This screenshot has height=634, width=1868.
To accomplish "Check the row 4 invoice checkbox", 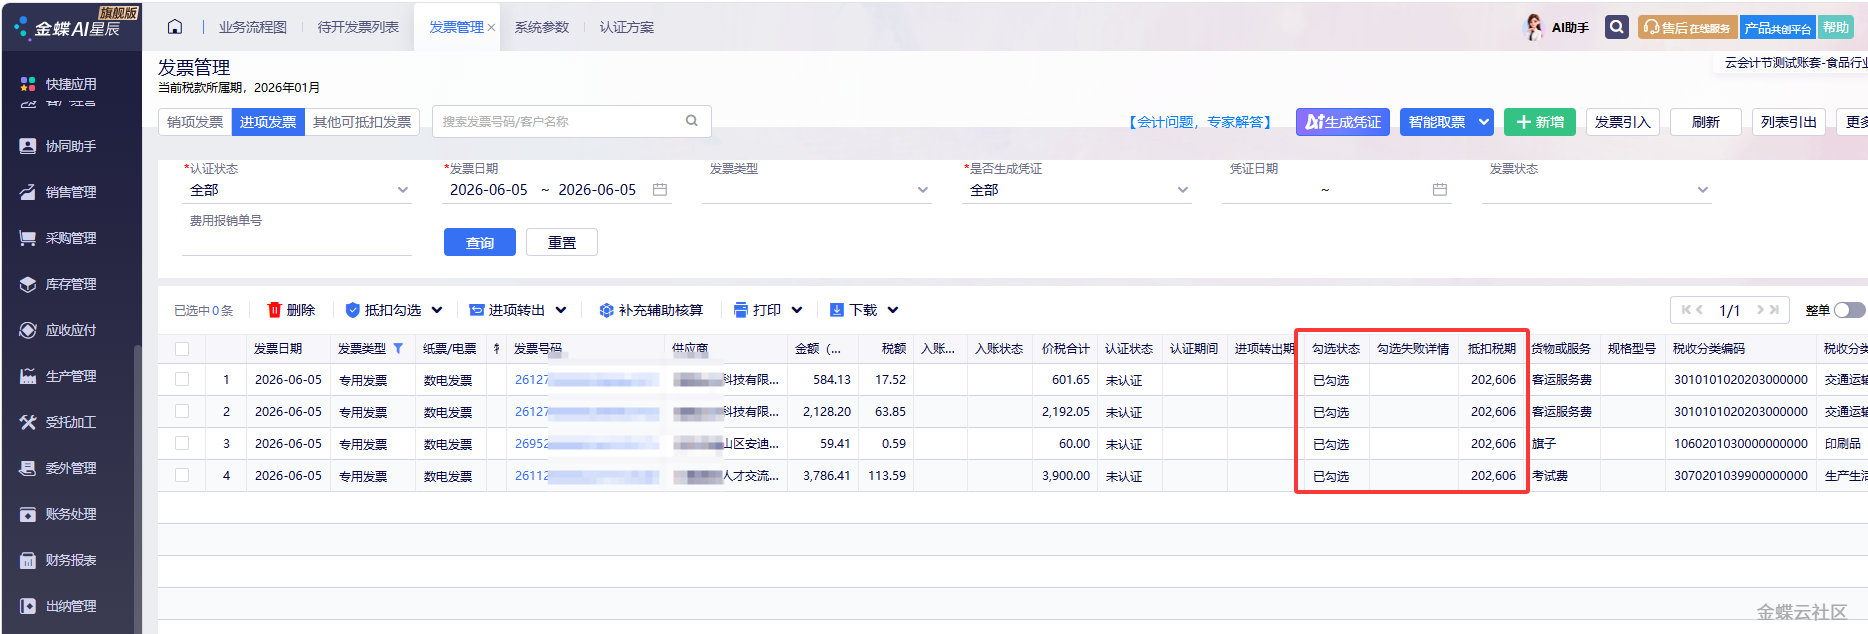I will pyautogui.click(x=182, y=476).
